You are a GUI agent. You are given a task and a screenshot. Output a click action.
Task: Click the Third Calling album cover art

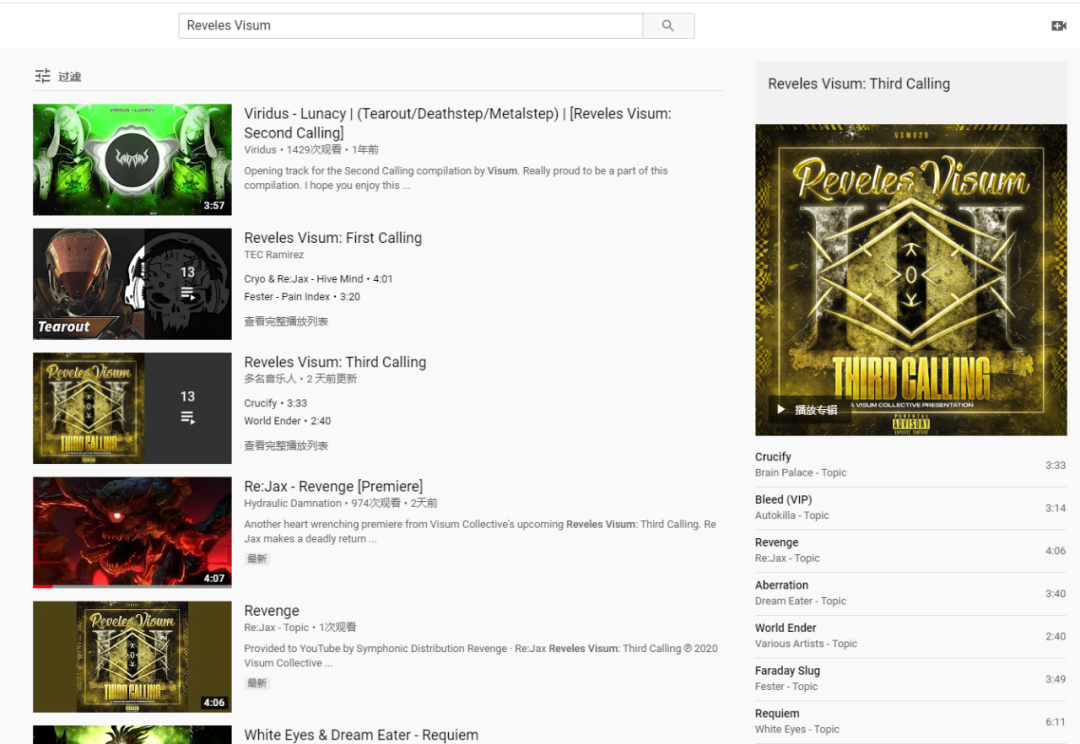point(911,280)
